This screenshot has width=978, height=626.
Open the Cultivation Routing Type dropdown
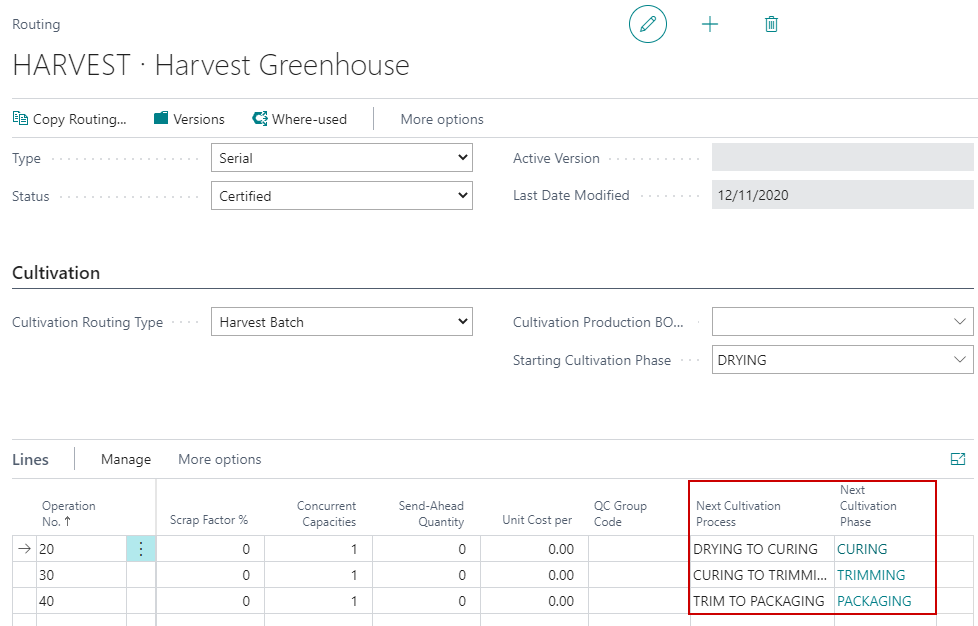pos(462,321)
